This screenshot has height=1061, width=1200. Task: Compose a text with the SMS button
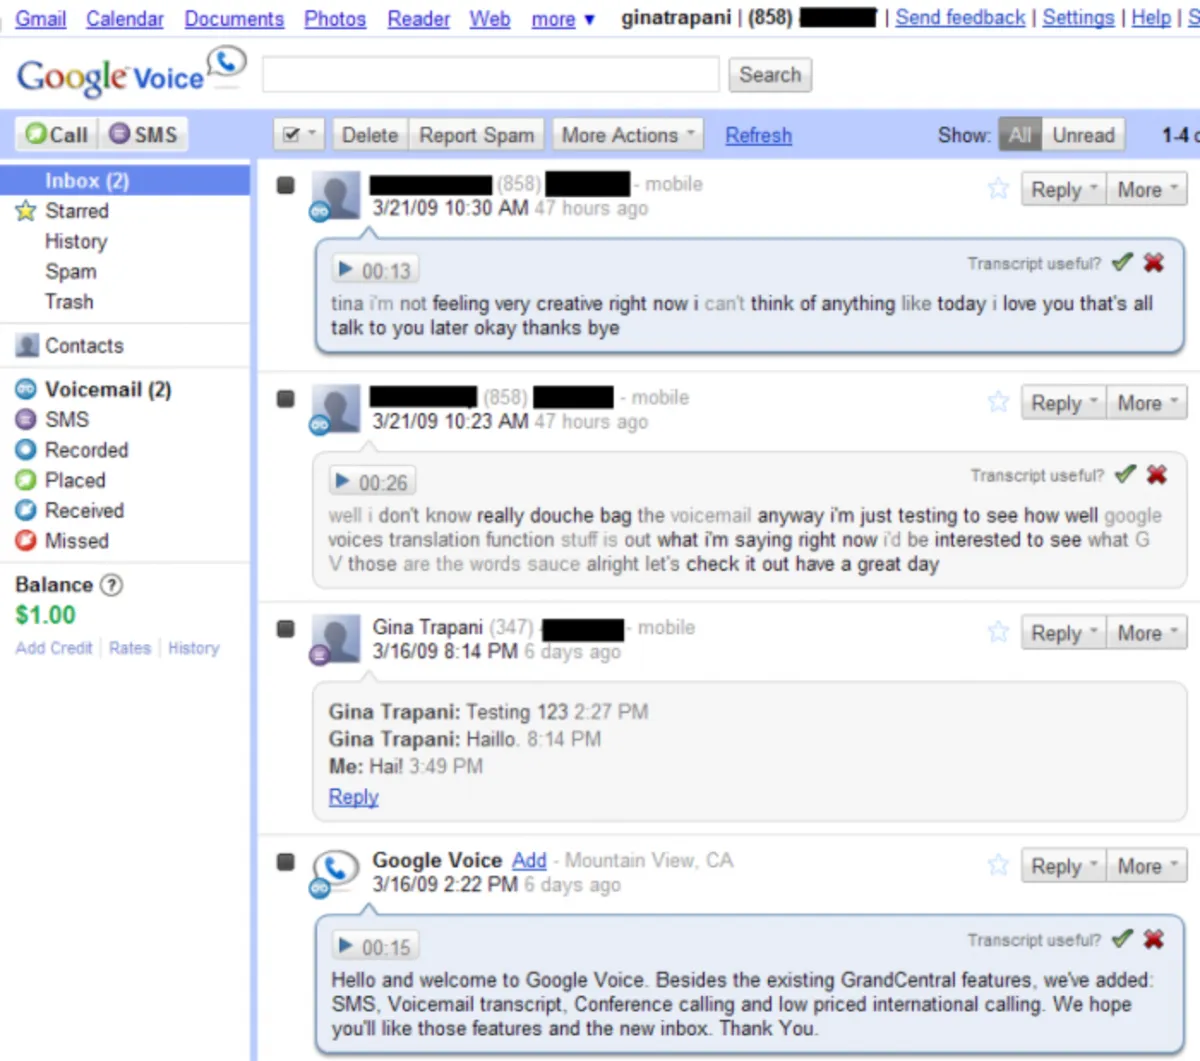point(143,134)
